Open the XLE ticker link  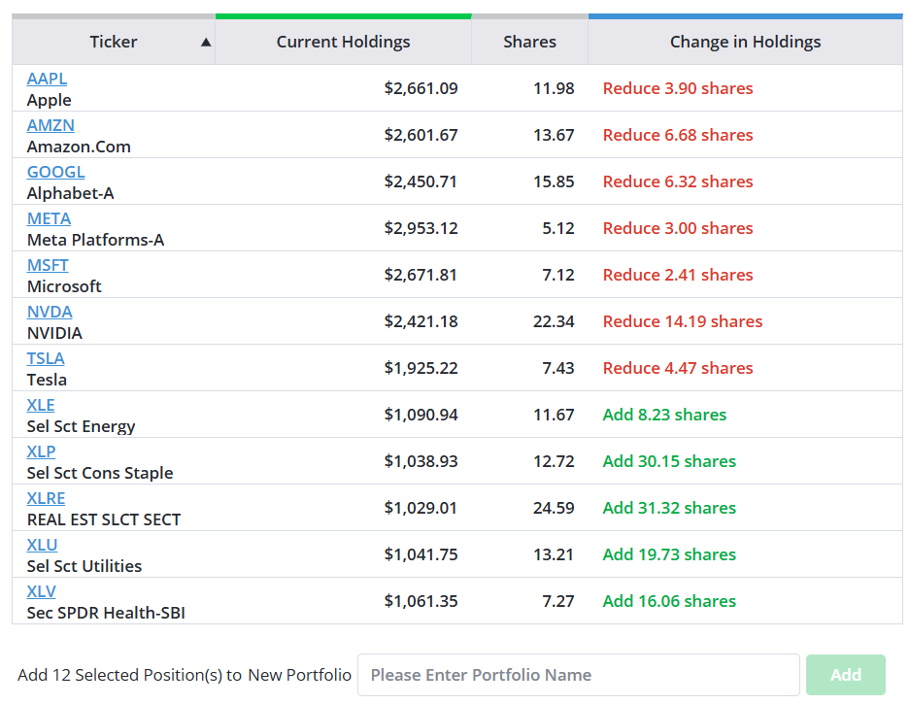[40, 405]
